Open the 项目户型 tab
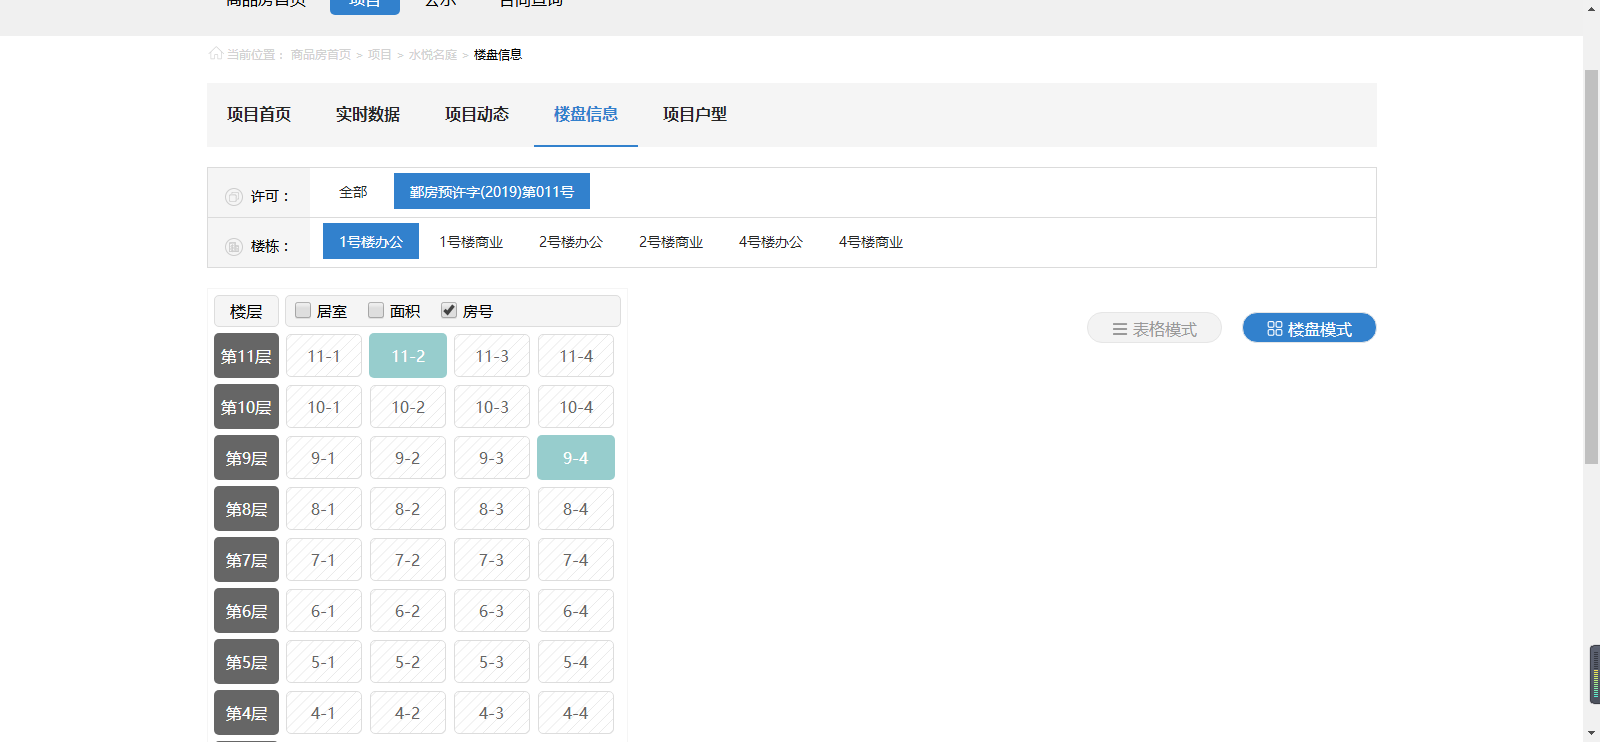The image size is (1600, 742). [695, 115]
